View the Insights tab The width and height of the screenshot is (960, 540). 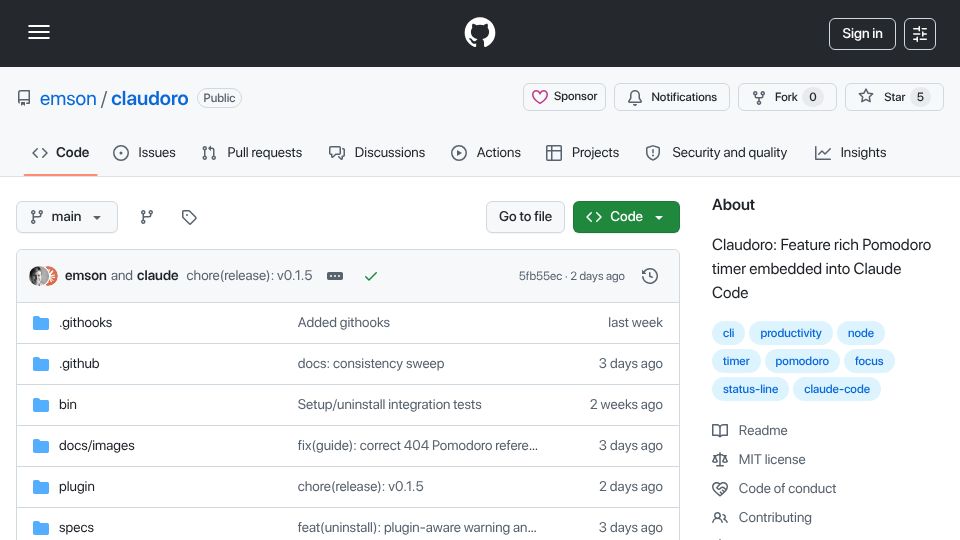pos(850,152)
